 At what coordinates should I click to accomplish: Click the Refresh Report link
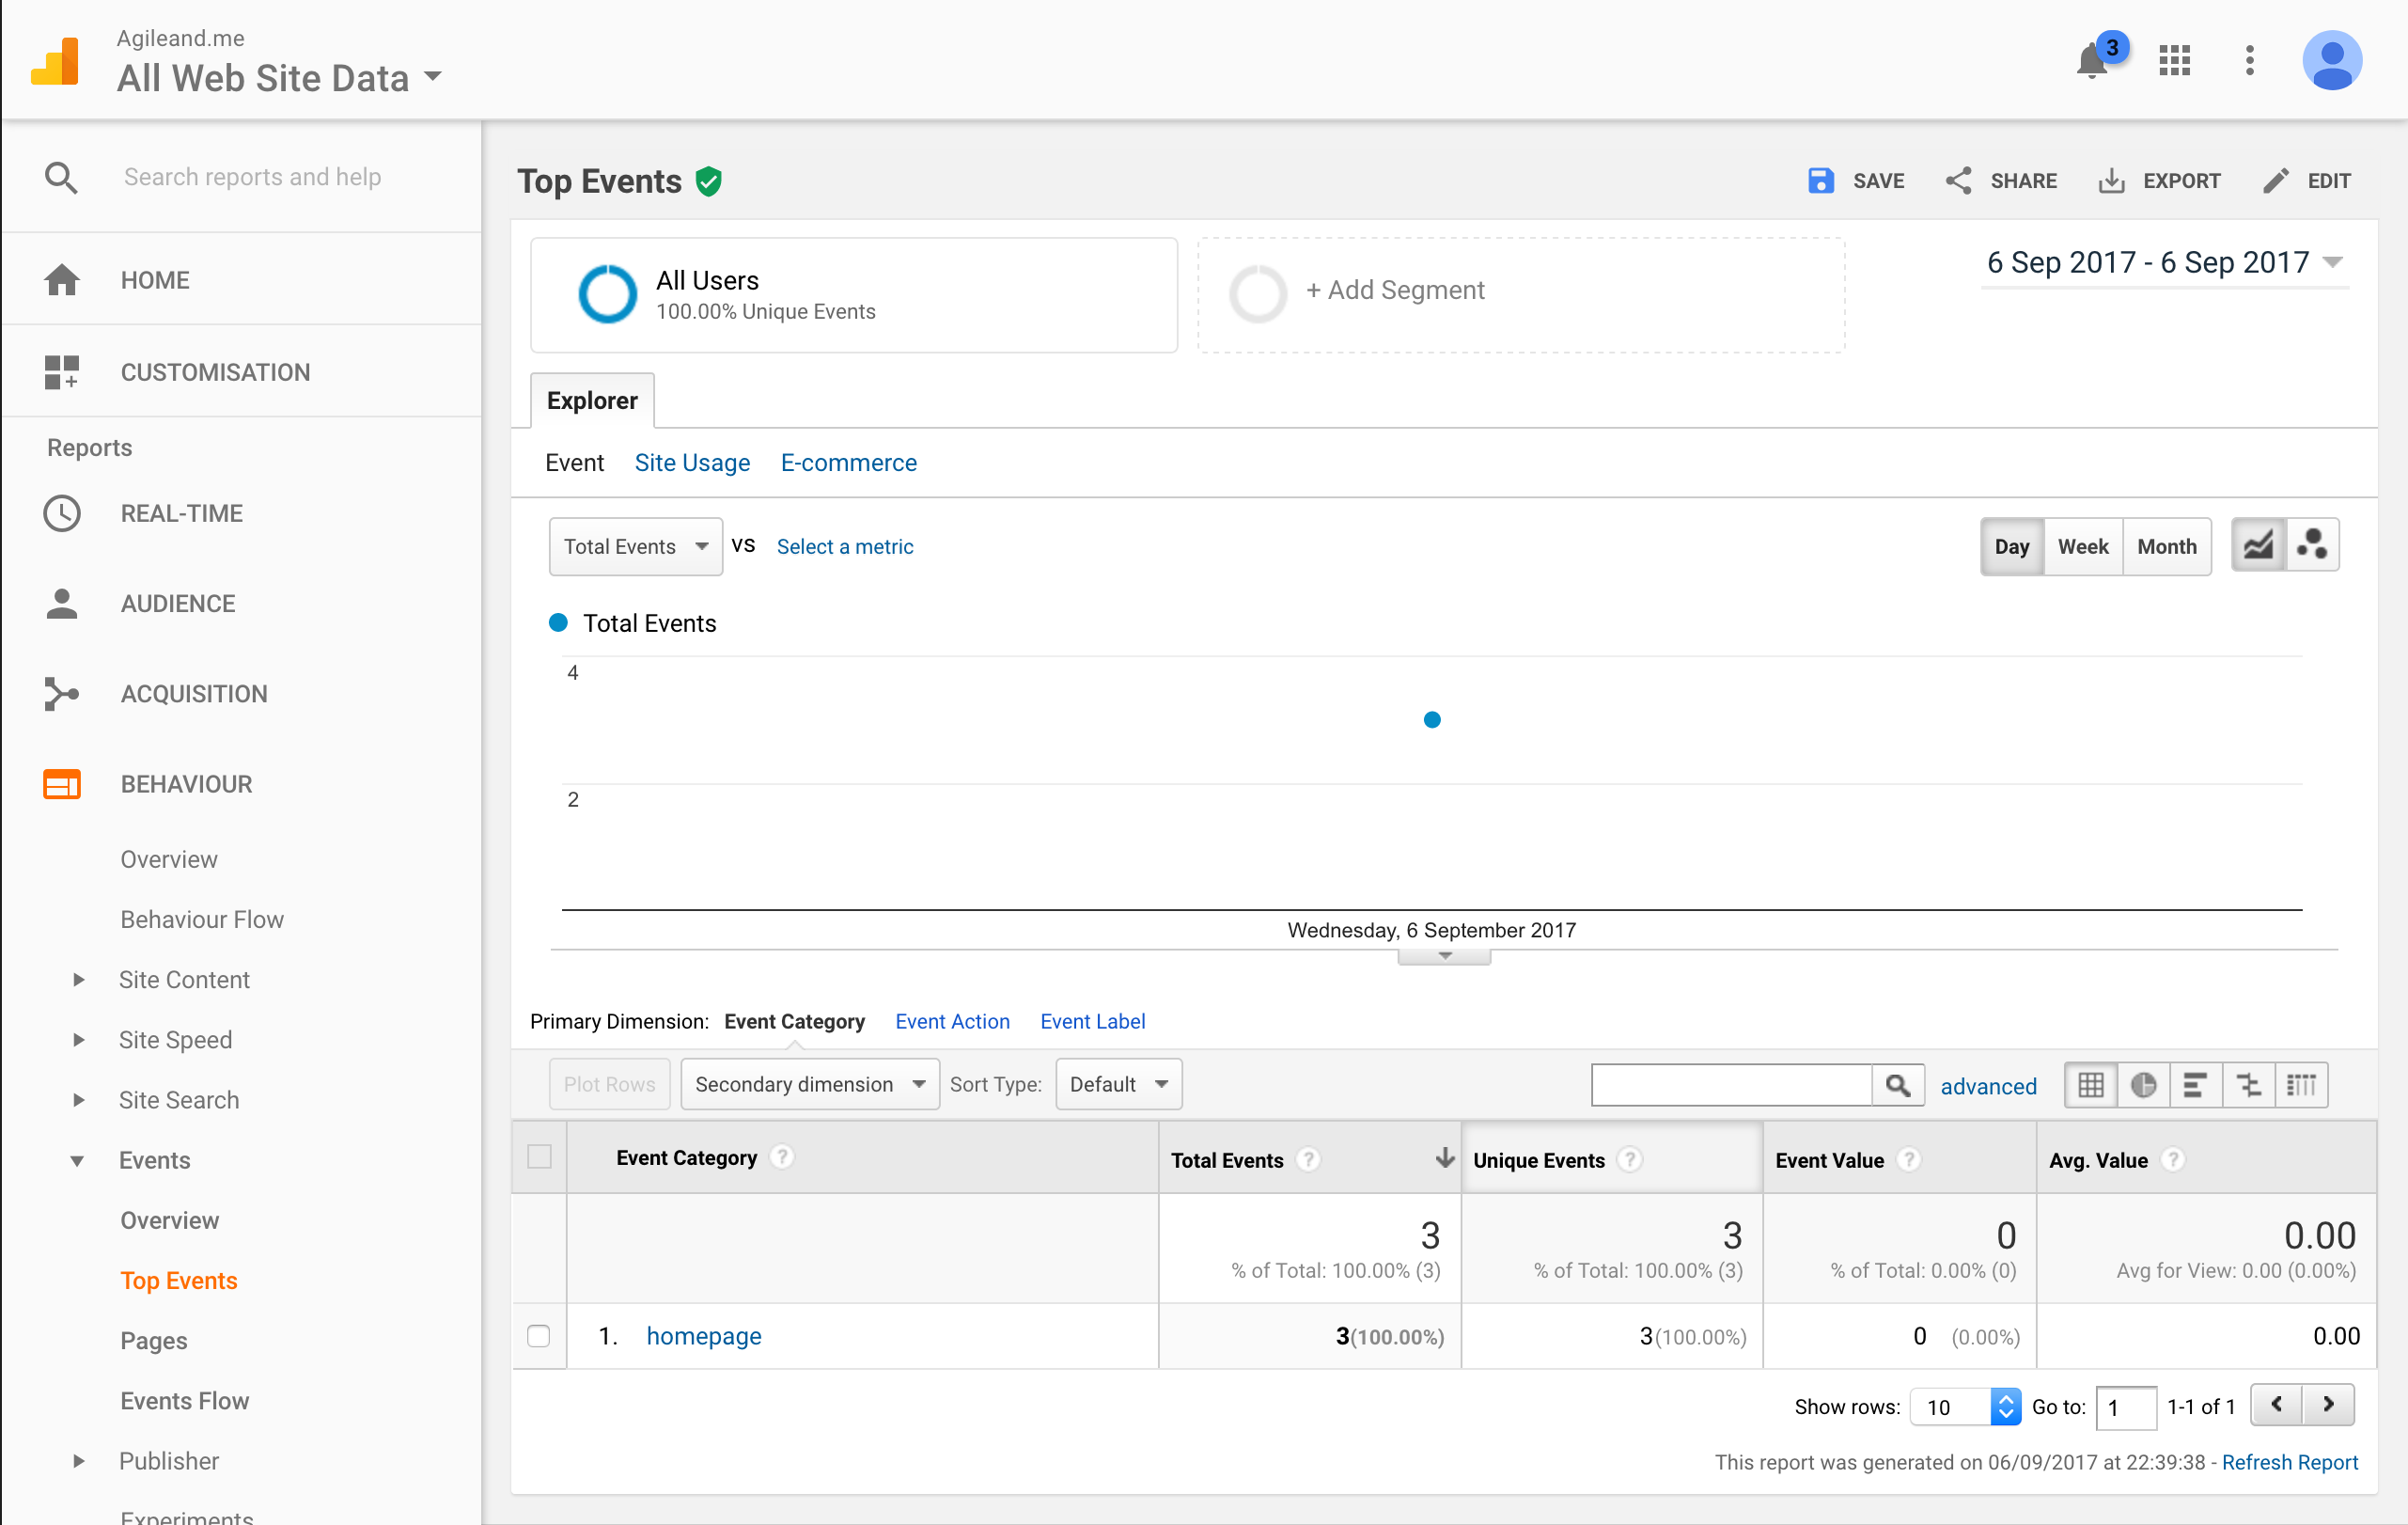[2289, 1462]
